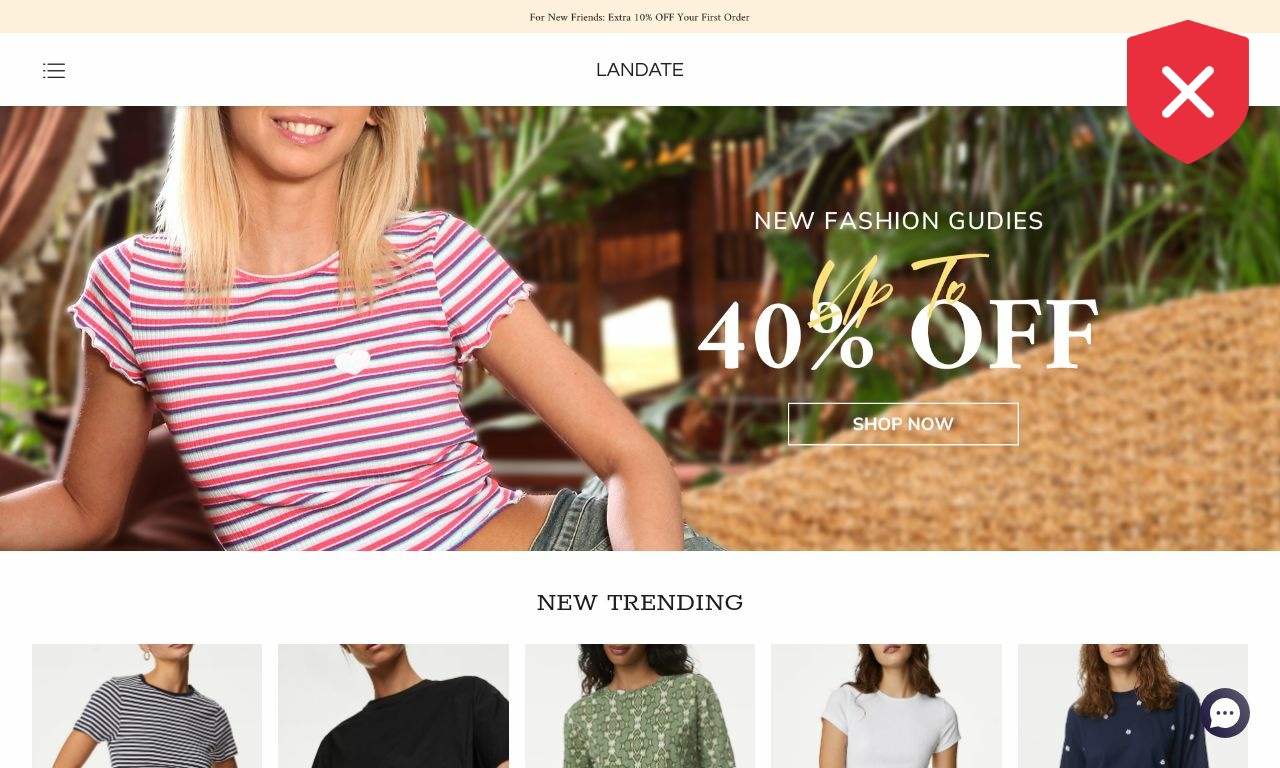Open the hamburger navigation menu
The width and height of the screenshot is (1280, 768).
[x=54, y=70]
